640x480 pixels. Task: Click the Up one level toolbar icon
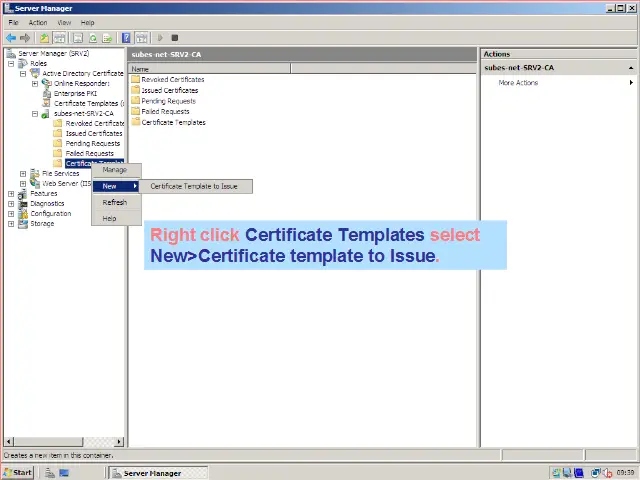click(x=44, y=38)
